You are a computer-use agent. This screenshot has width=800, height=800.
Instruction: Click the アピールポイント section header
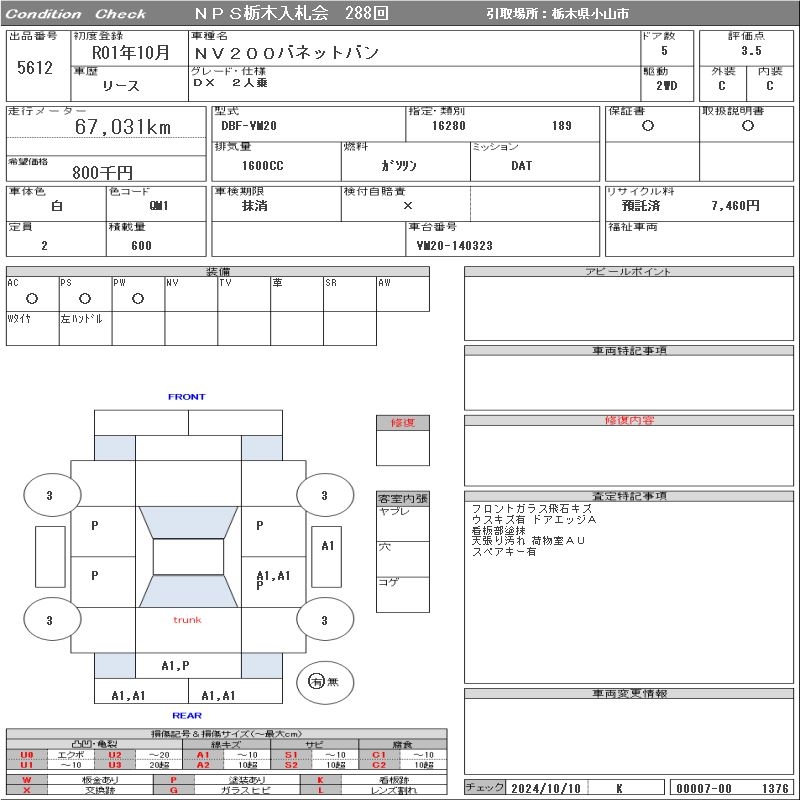pyautogui.click(x=629, y=271)
